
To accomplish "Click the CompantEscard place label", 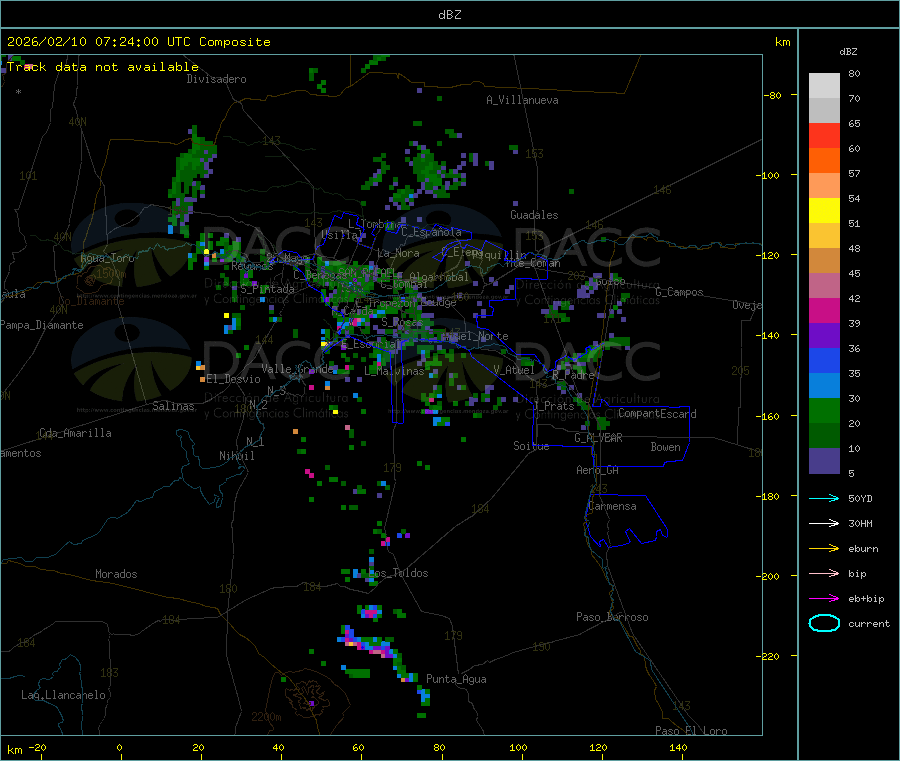I will 657,413.
